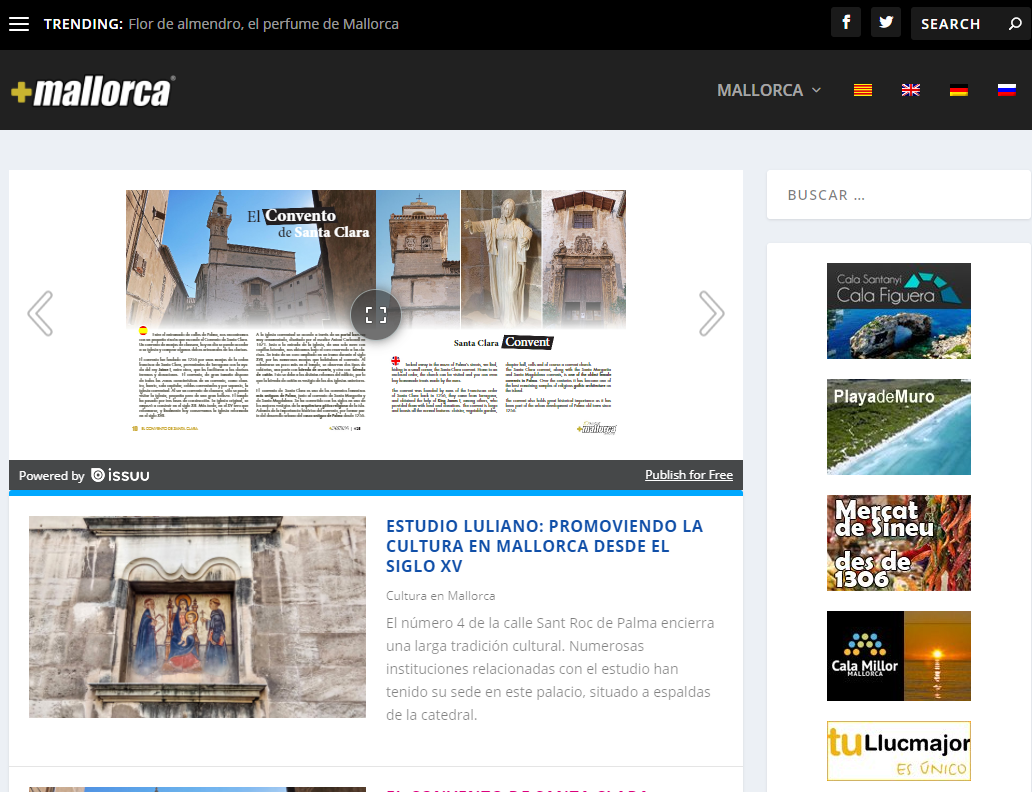
Task: Open the Cala Figuera banner
Action: tap(898, 311)
